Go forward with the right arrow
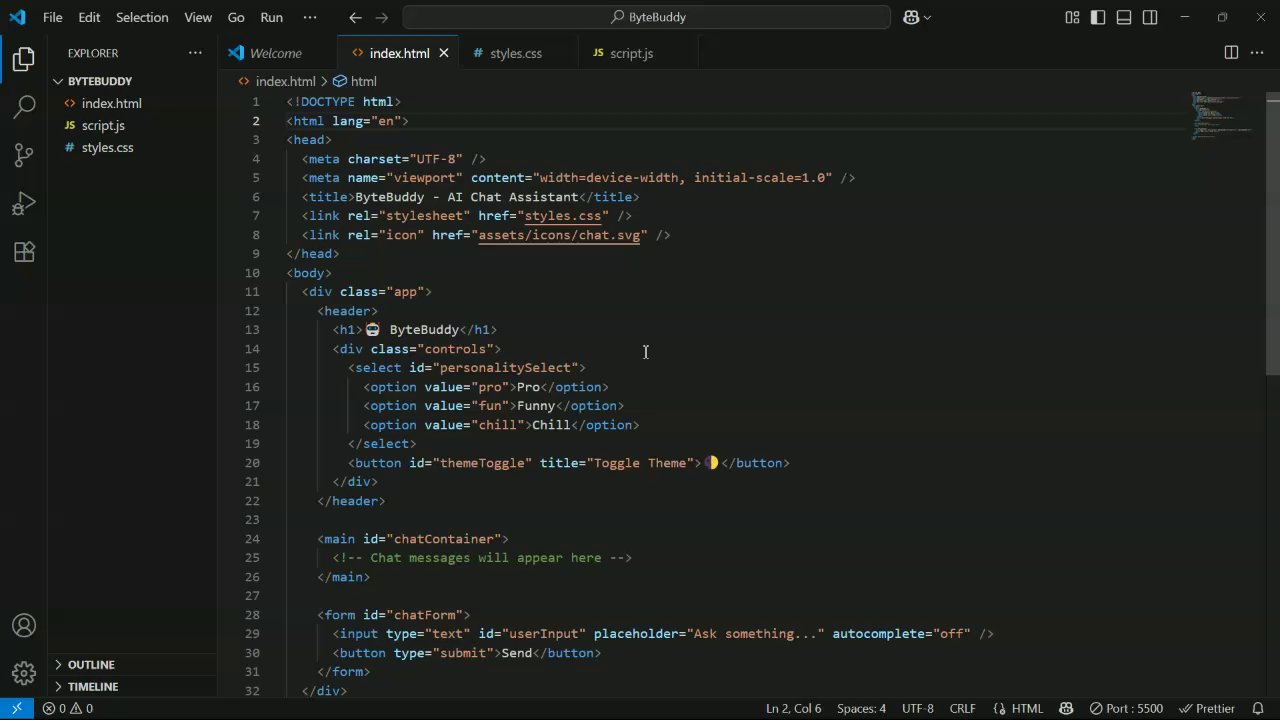1280x720 pixels. coord(383,17)
